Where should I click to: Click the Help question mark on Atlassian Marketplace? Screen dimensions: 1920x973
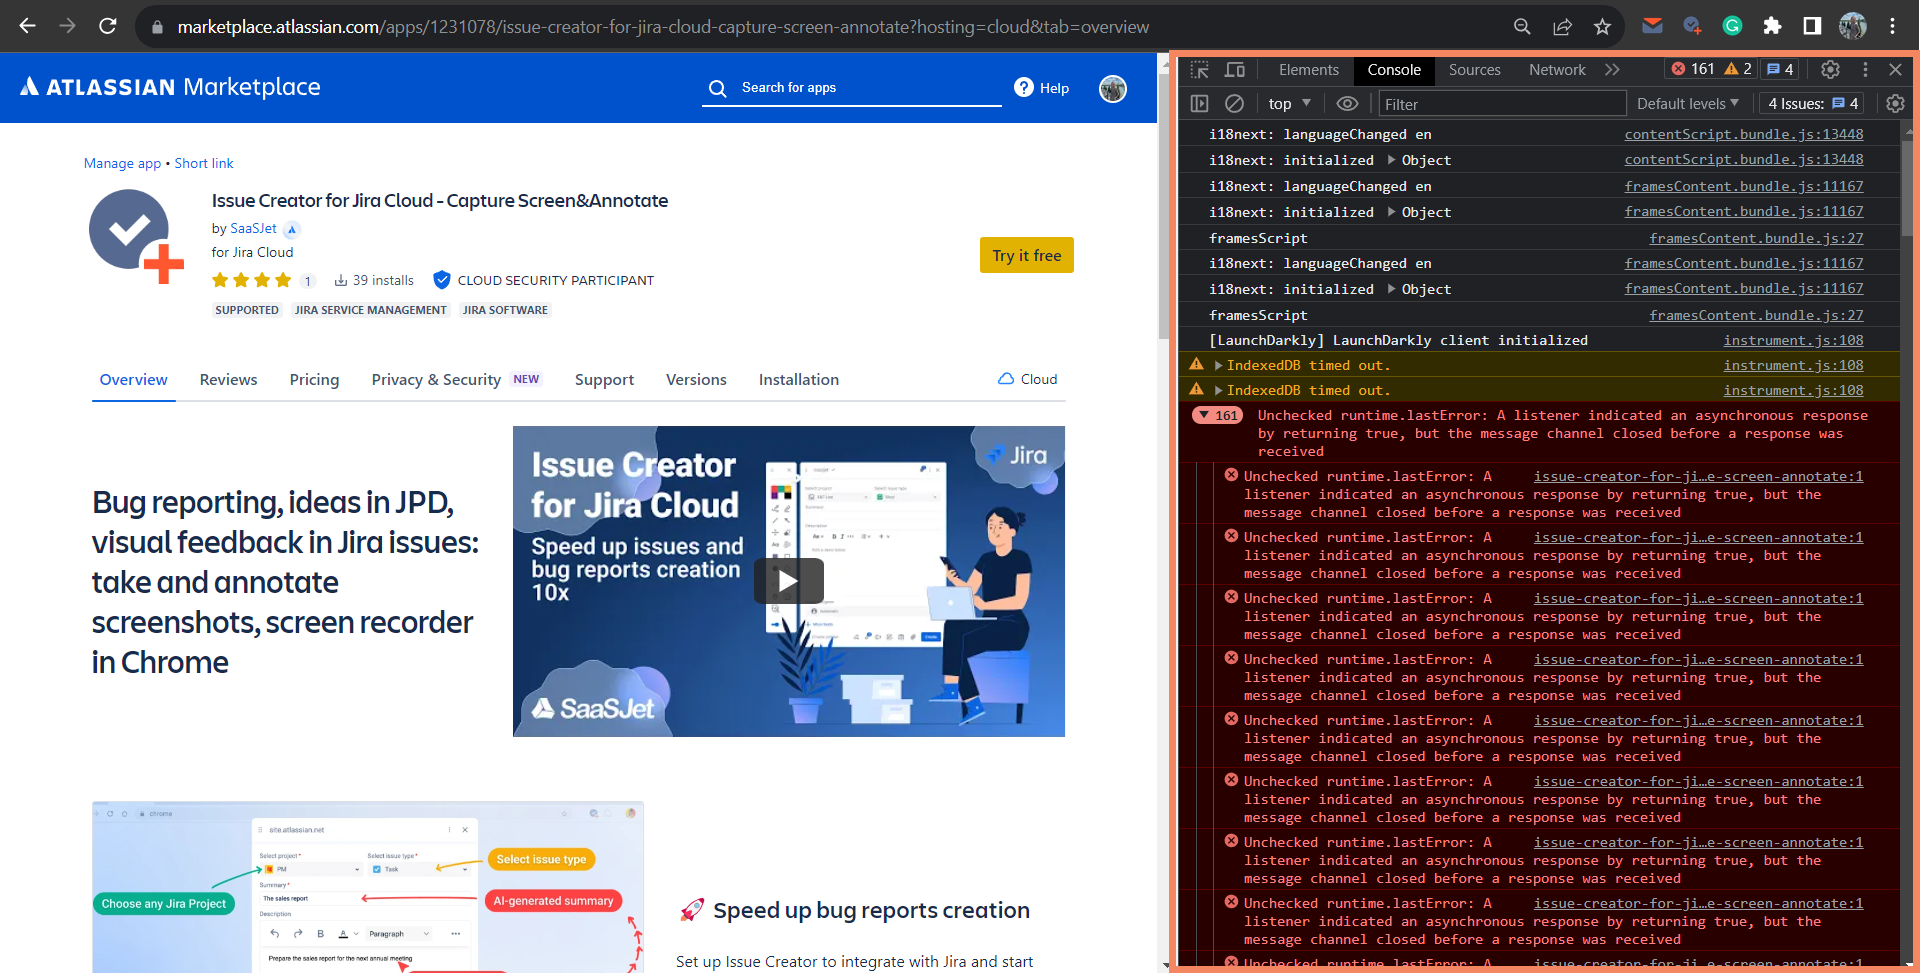[x=1023, y=88]
